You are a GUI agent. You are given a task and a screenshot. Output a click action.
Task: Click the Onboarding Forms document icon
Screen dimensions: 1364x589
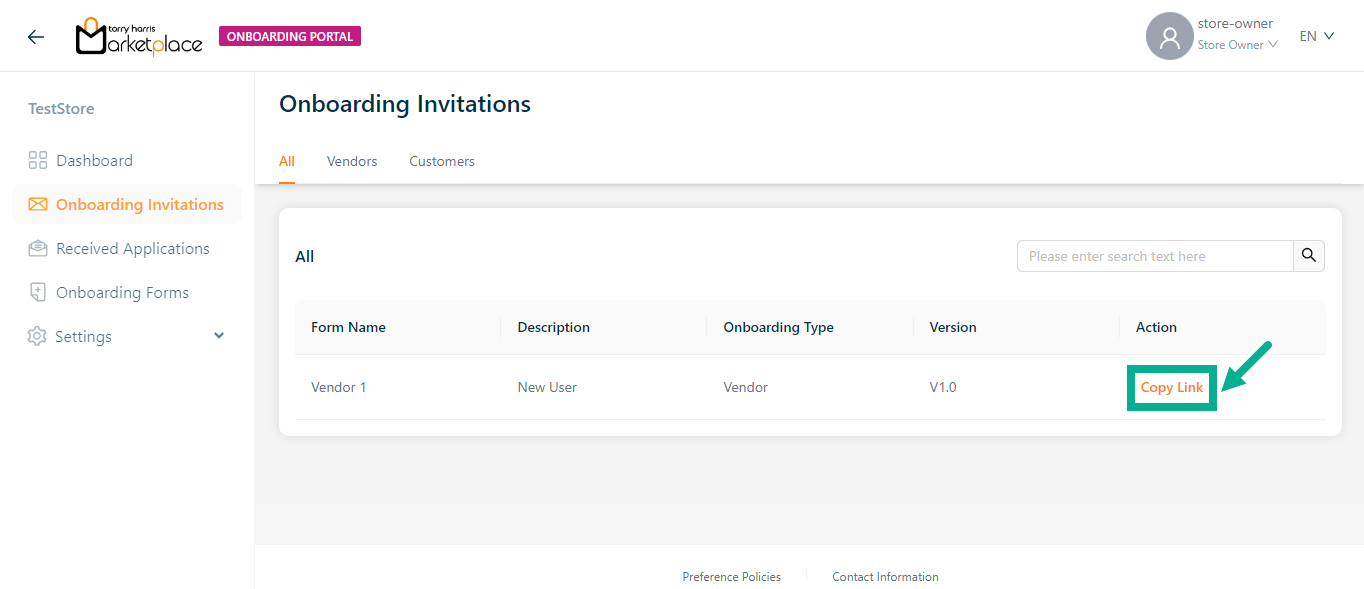[38, 293]
